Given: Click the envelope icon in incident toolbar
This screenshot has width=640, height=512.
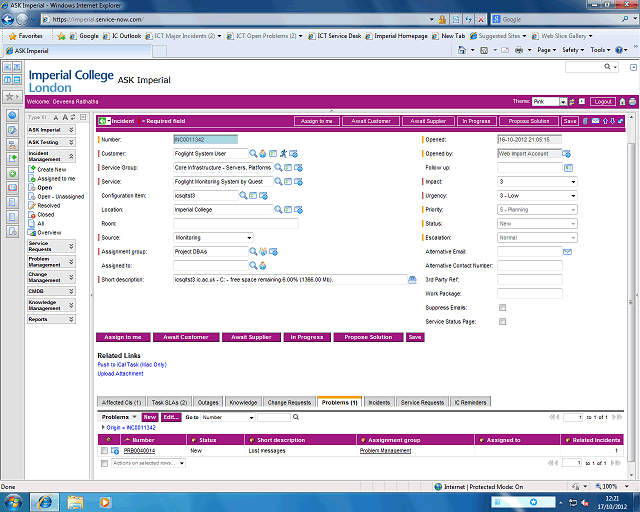Looking at the screenshot, I should click(x=596, y=121).
